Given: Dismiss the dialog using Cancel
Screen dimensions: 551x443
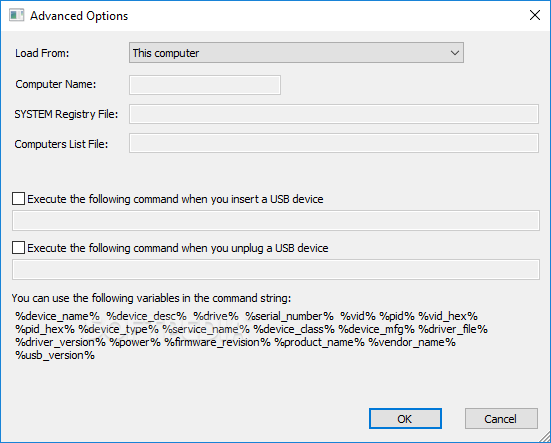Looking at the screenshot, I should pyautogui.click(x=501, y=418).
